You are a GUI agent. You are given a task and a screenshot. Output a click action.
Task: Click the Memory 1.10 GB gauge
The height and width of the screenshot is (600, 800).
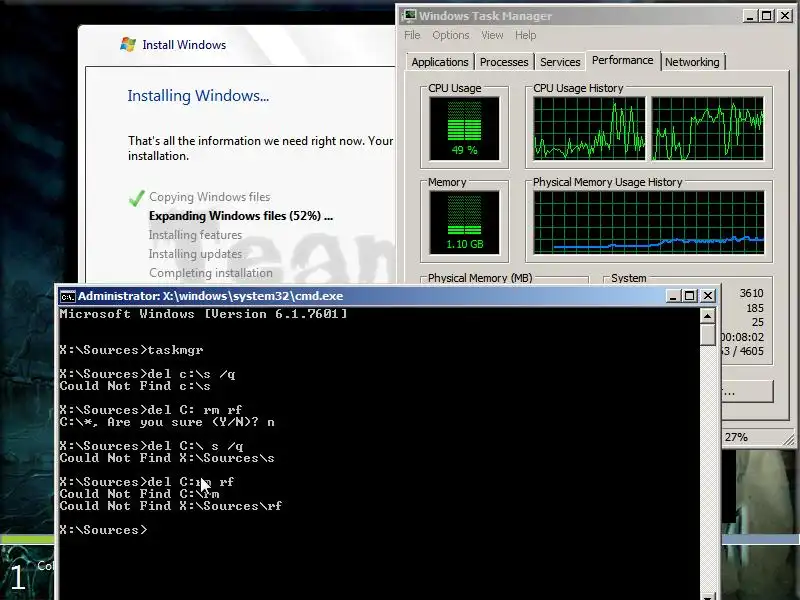464,222
